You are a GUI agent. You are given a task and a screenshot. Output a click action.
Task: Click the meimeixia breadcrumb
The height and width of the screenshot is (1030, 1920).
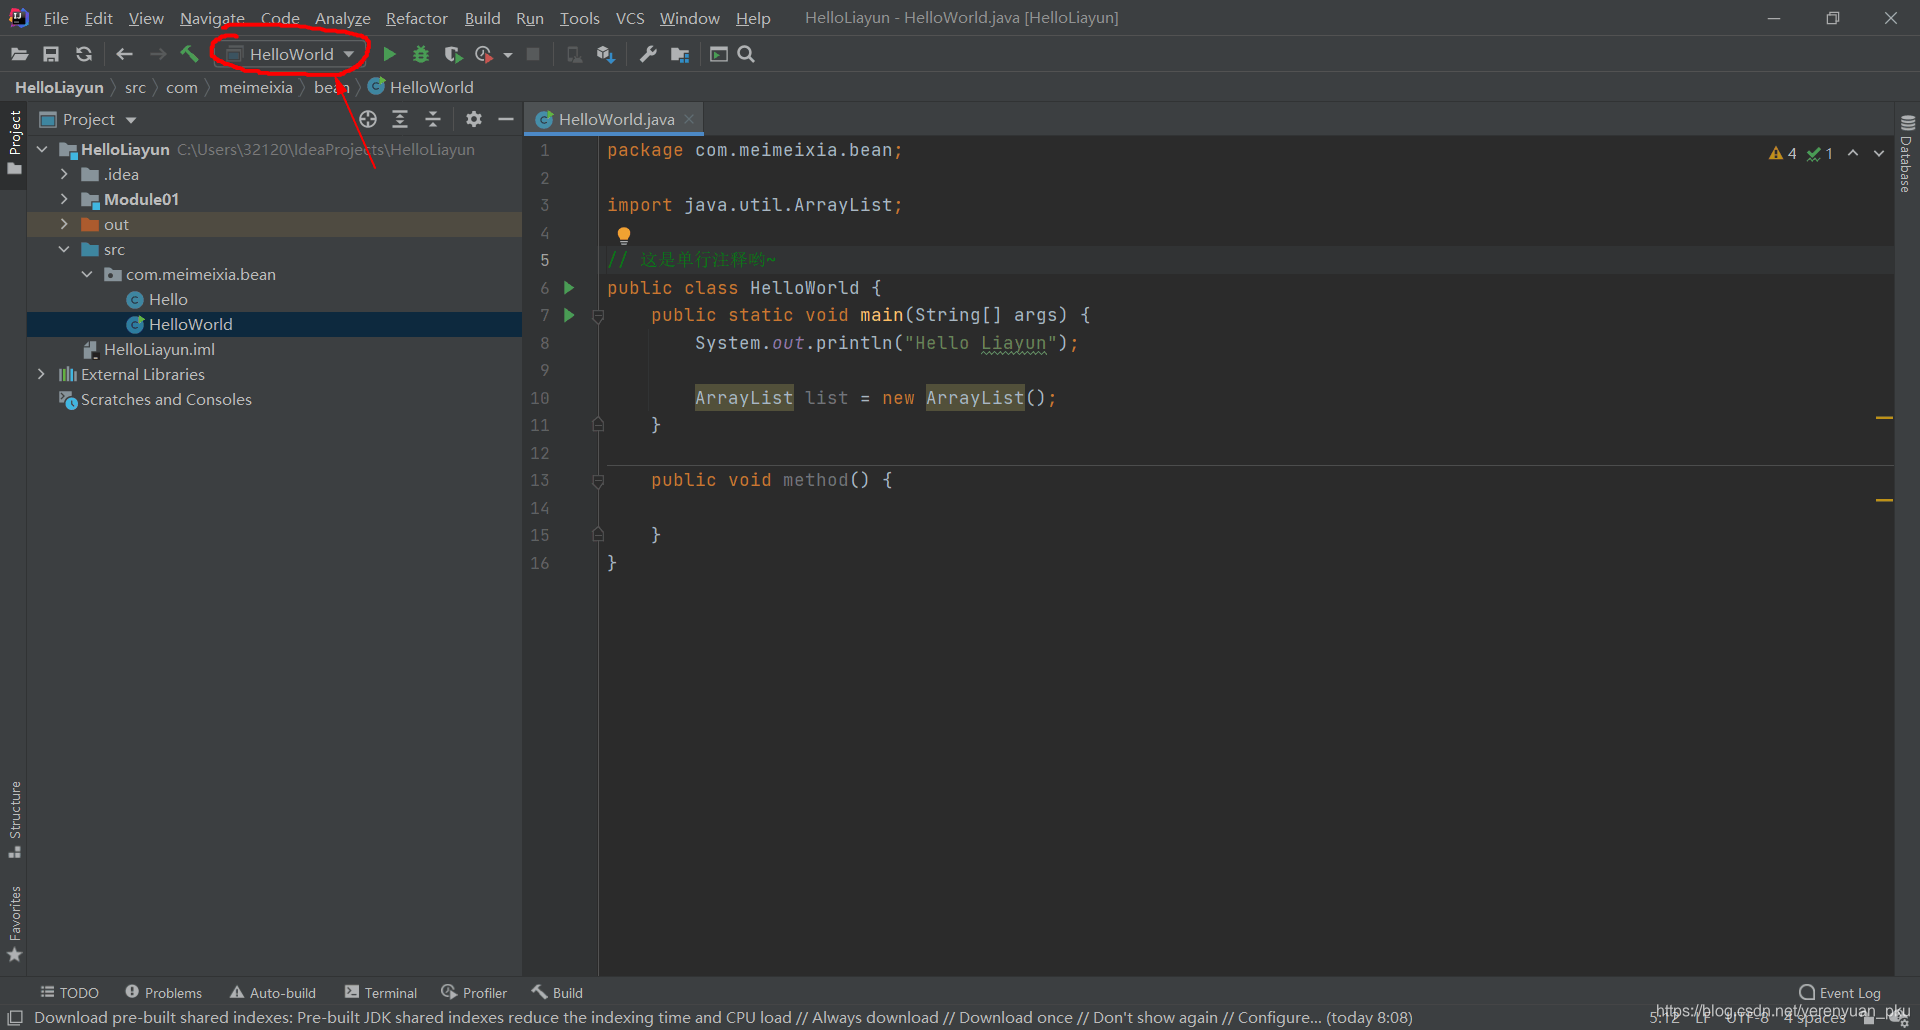click(x=256, y=87)
